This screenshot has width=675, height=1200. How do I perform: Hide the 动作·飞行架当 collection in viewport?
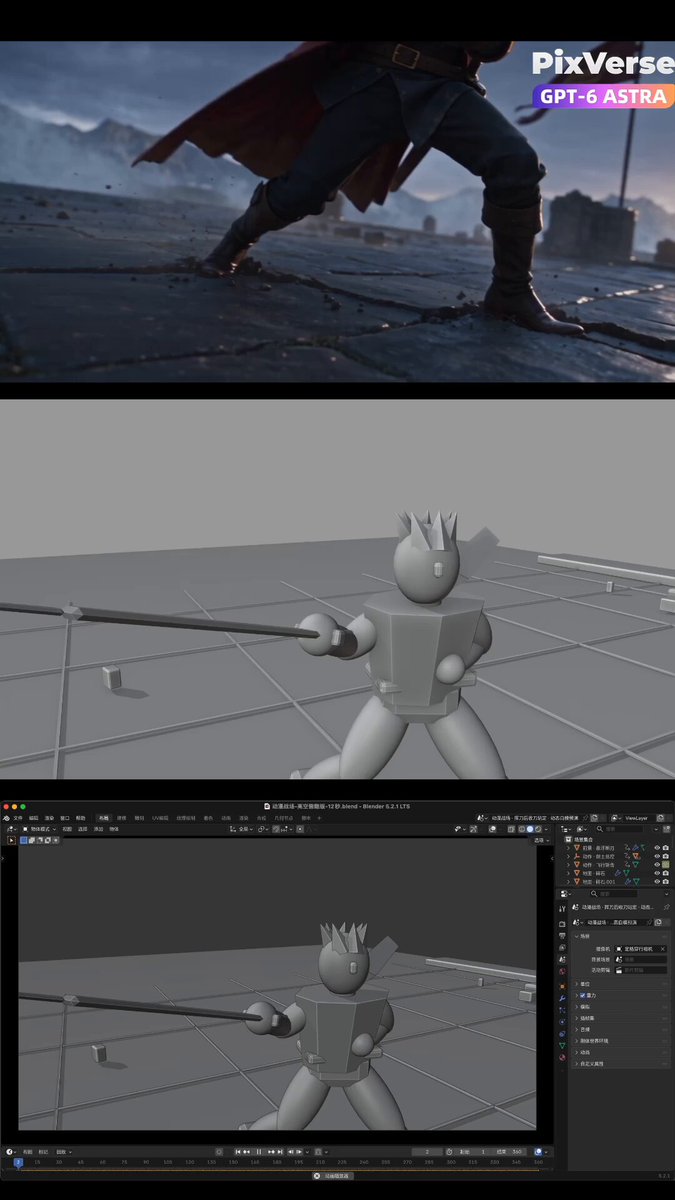[x=658, y=865]
